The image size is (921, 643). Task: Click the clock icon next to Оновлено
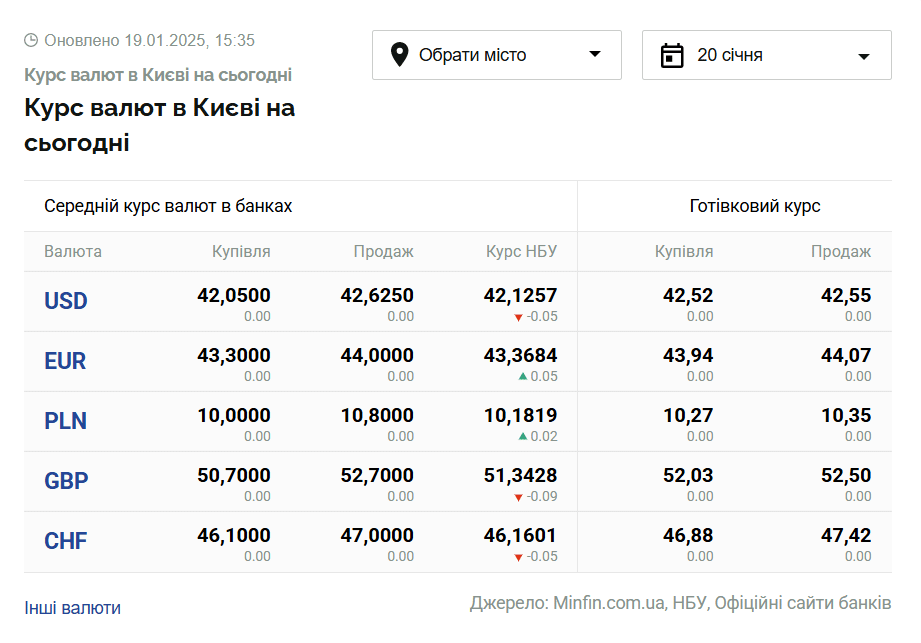click(x=31, y=41)
